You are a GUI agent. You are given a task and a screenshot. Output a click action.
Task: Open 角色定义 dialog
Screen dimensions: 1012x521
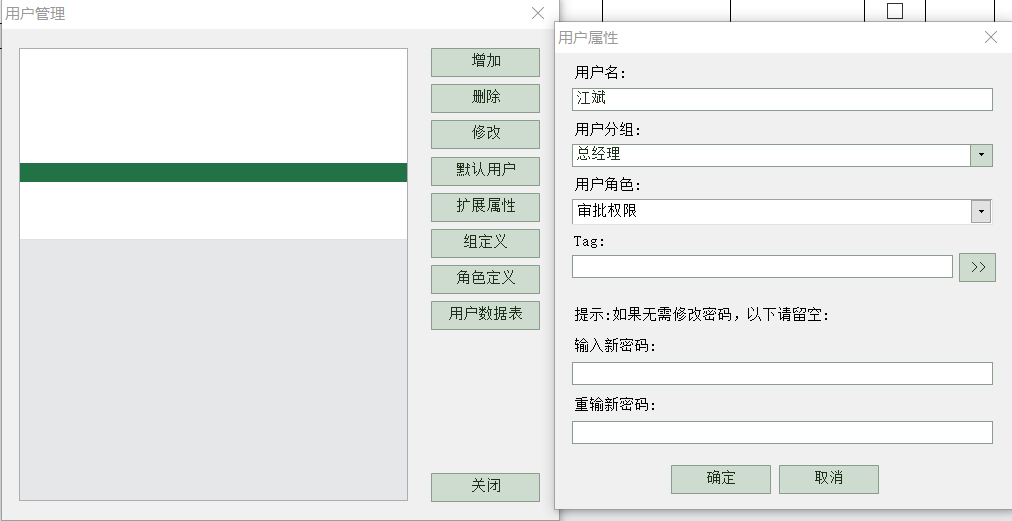click(485, 279)
